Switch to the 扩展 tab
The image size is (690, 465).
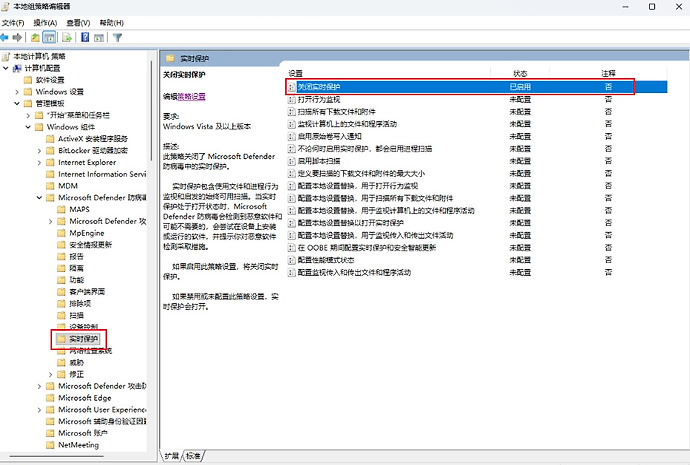click(172, 456)
